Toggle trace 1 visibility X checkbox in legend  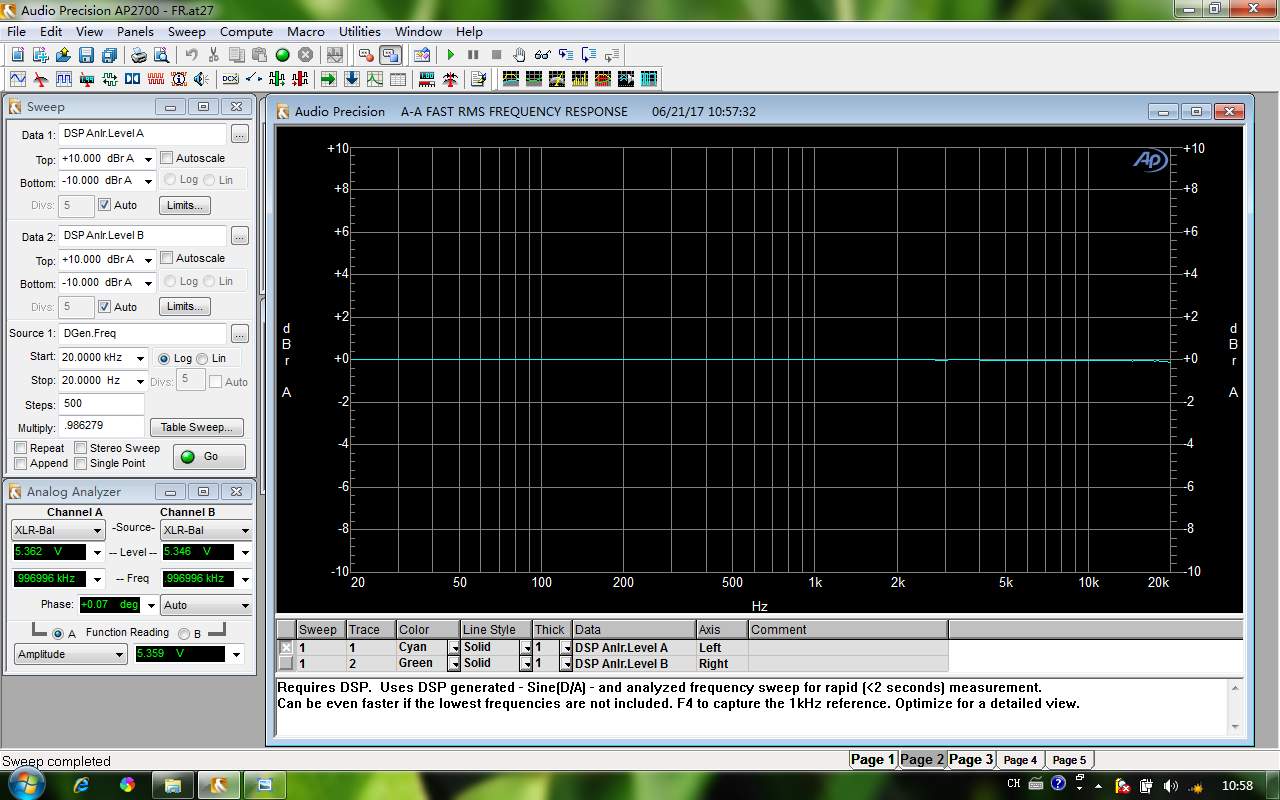286,648
